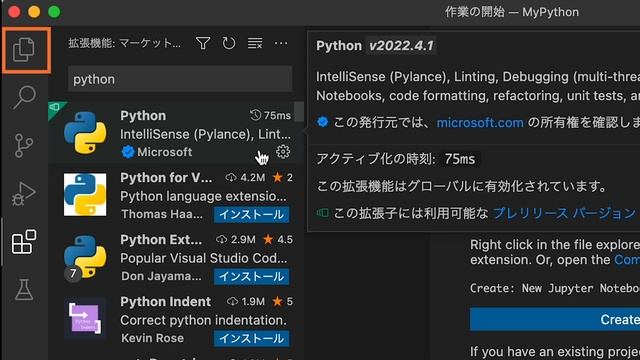Install the Python Extension Pack by Don Jayamanne

[251, 277]
